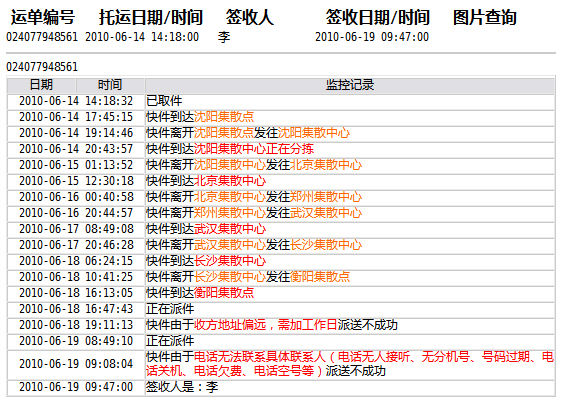
Task: Click the signing date 2010-06-19 09:47:00 at top
Action: tap(372, 37)
